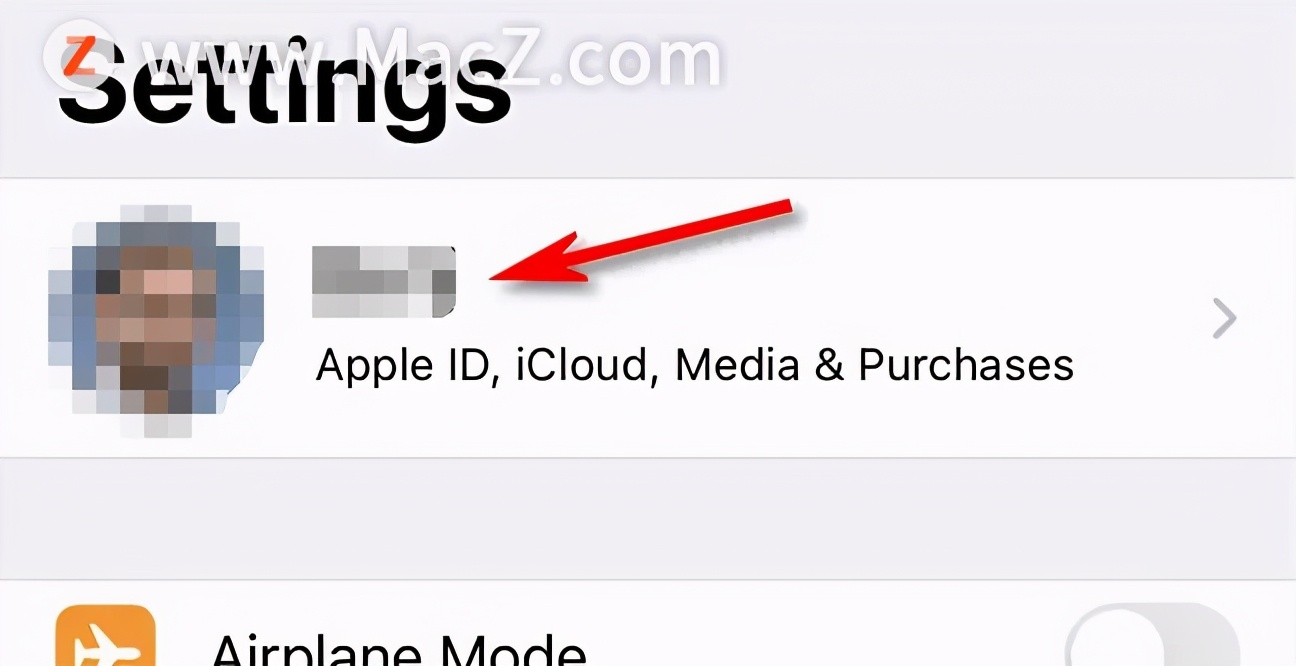The image size is (1296, 666).
Task: Tap the orange Airplane Mode icon
Action: 106,635
